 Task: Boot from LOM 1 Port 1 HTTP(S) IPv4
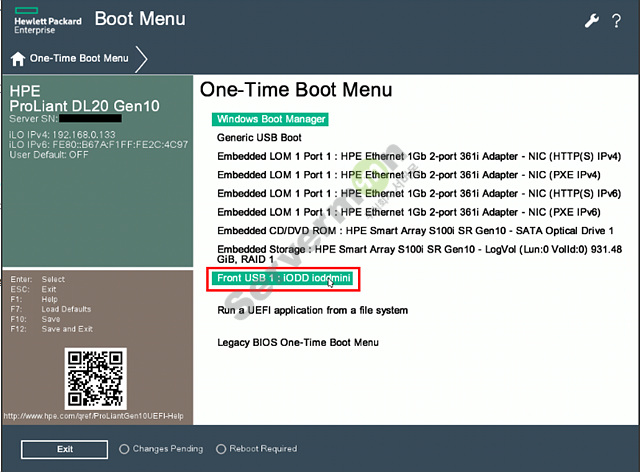click(419, 156)
